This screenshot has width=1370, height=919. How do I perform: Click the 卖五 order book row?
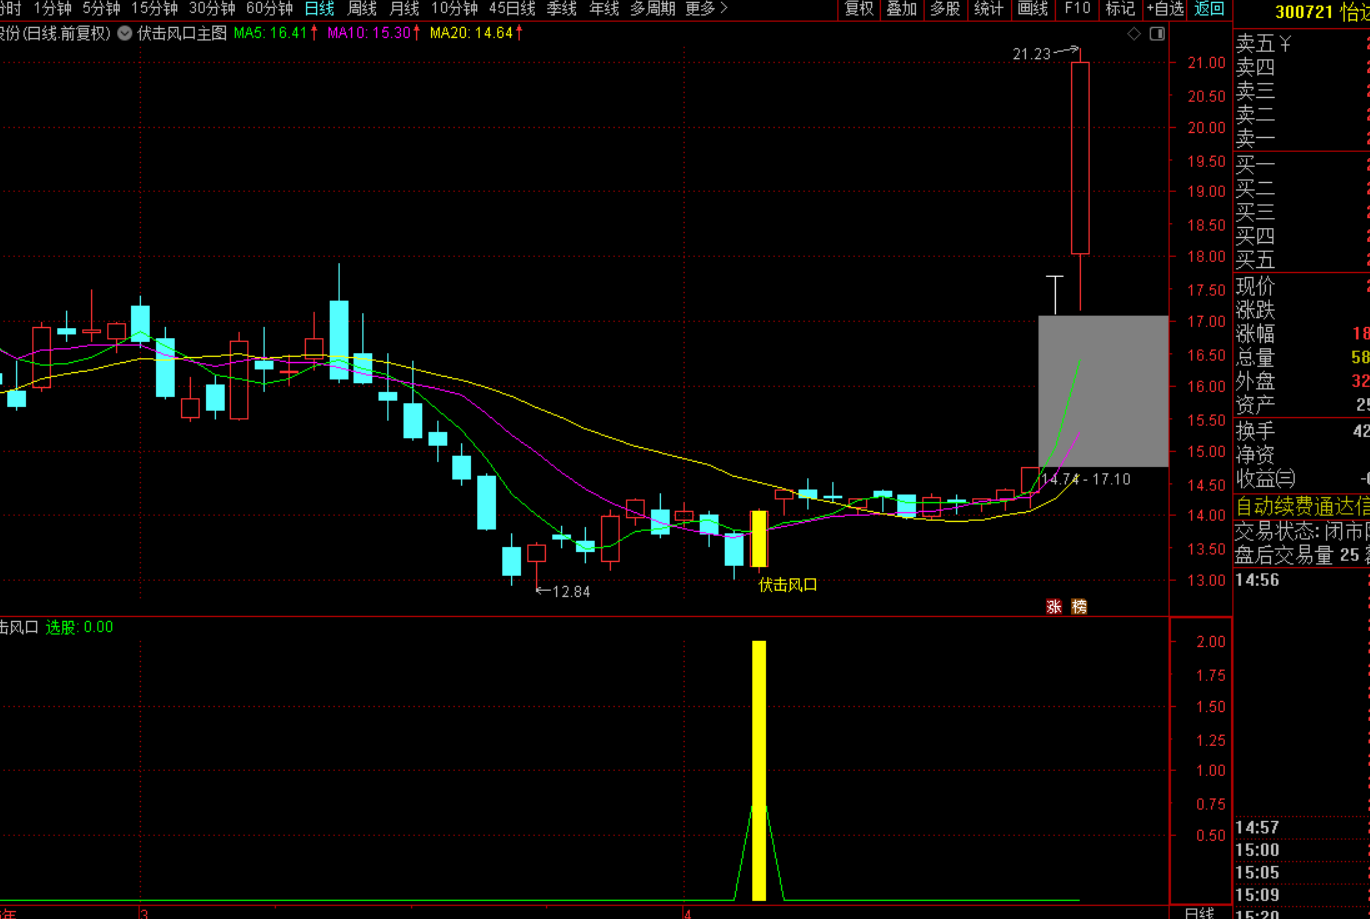[x=1302, y=44]
